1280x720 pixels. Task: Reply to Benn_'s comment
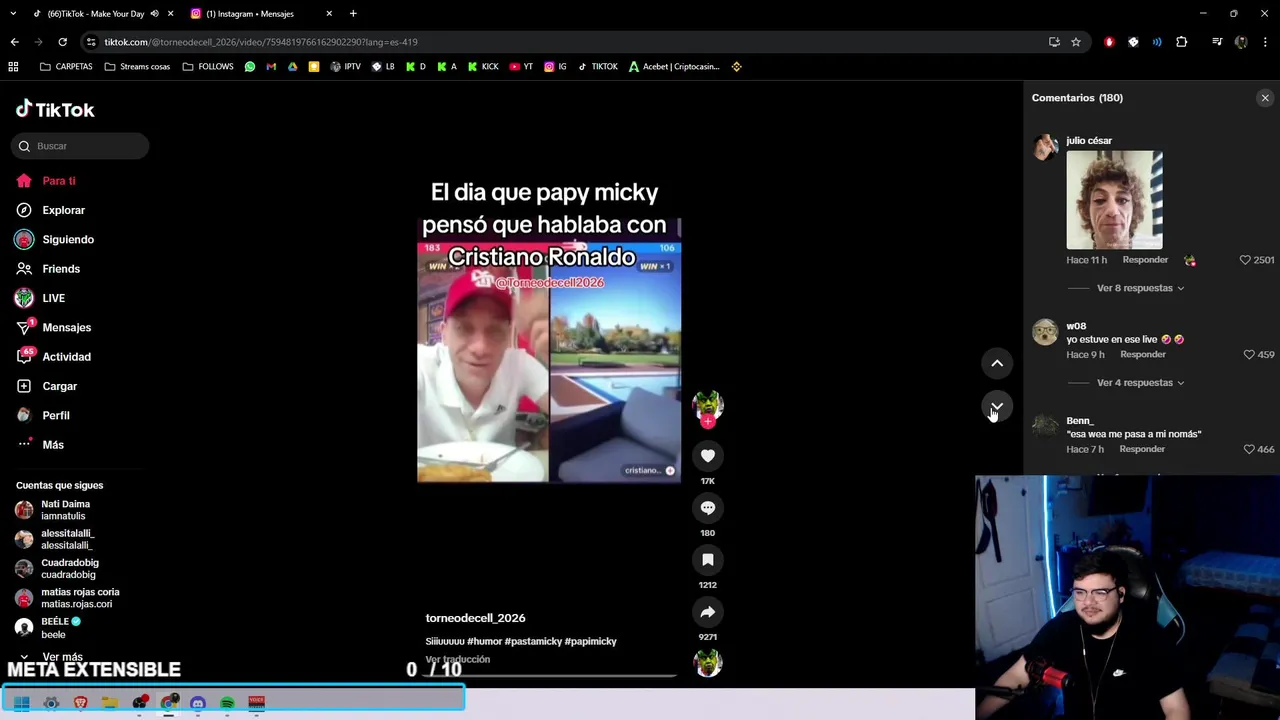click(x=1142, y=449)
